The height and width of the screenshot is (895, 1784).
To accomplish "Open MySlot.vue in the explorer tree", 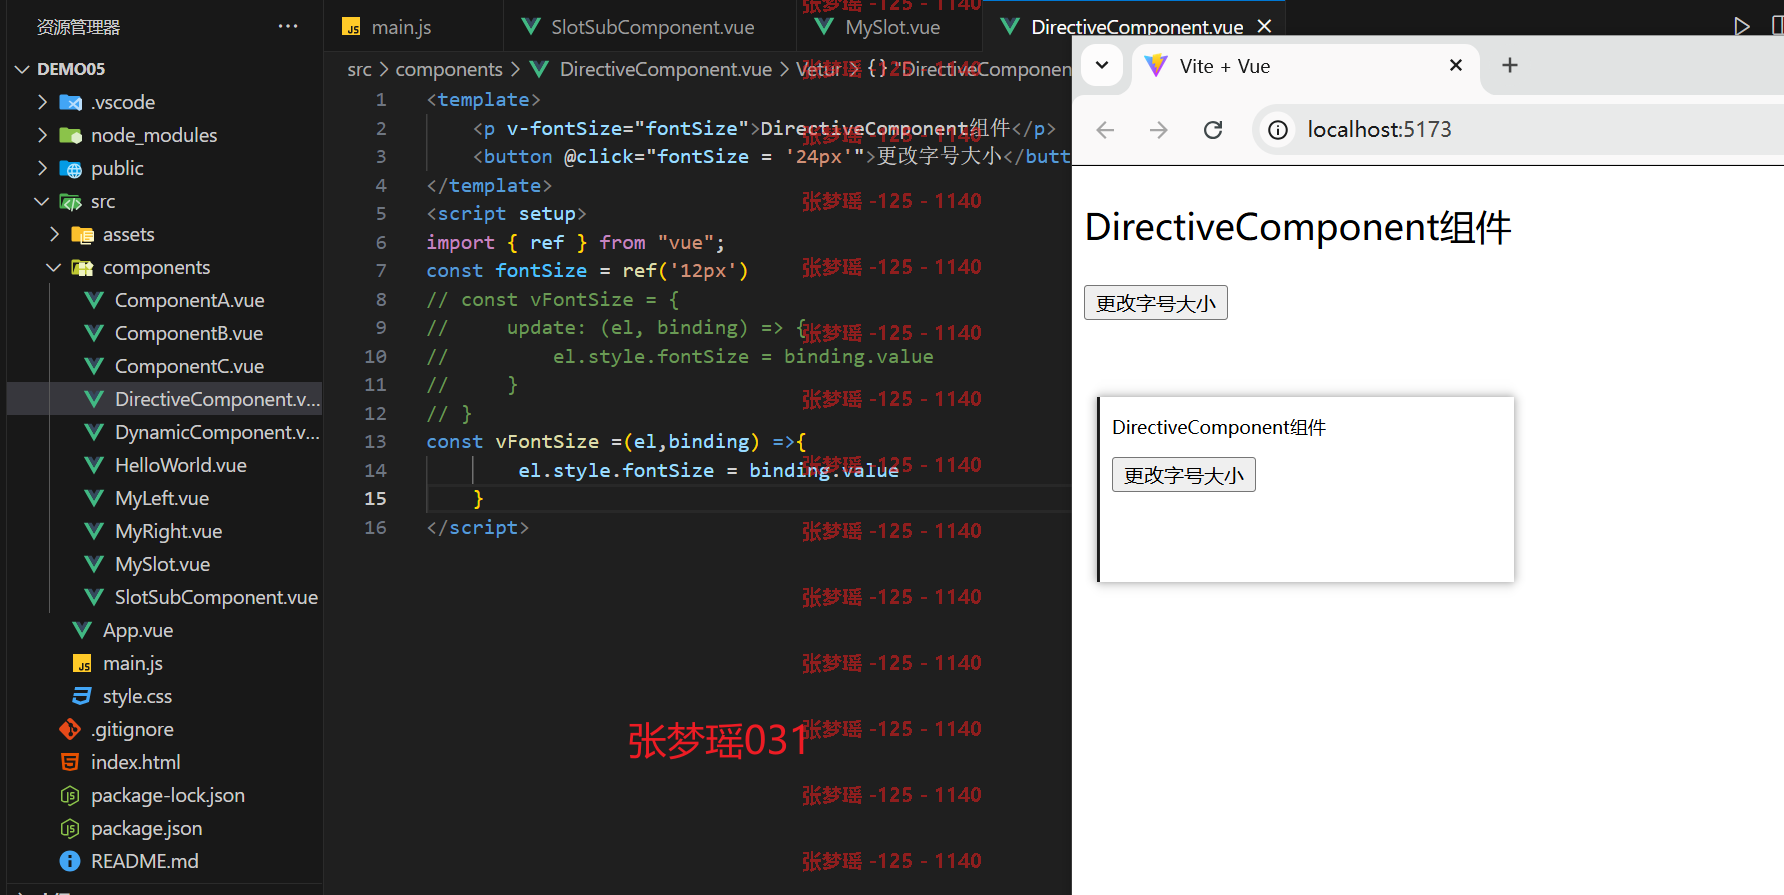I will (162, 564).
